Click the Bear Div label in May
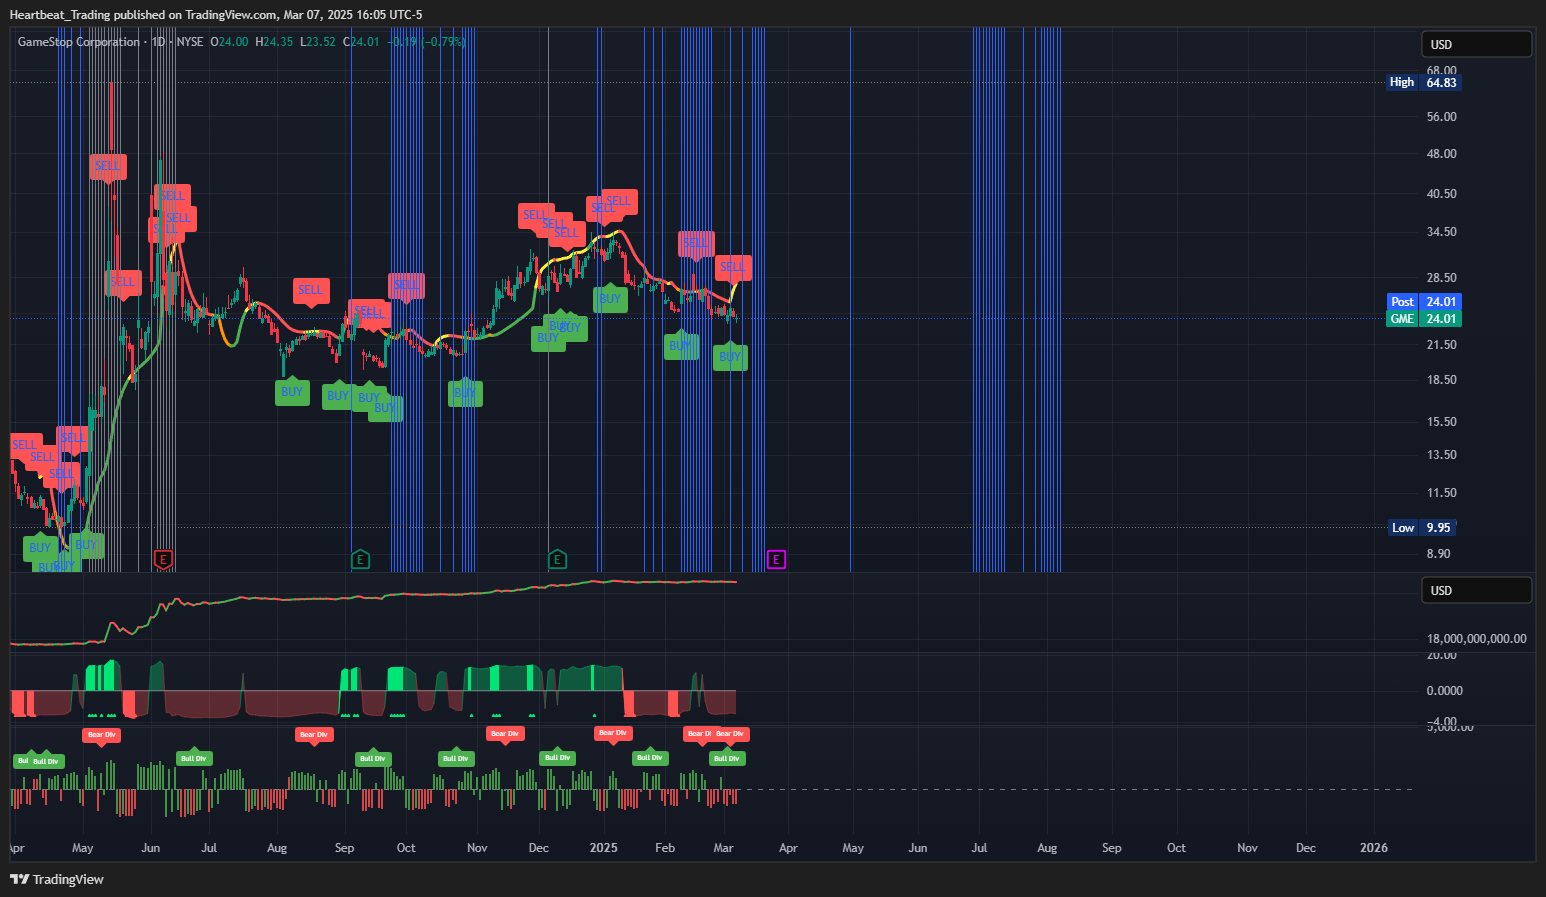 [102, 735]
